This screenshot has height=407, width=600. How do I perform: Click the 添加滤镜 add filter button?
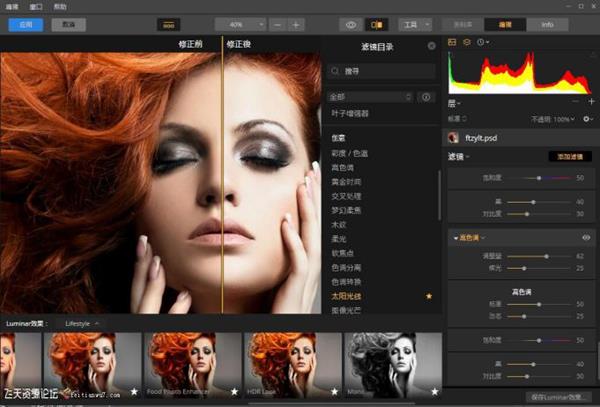pyautogui.click(x=568, y=157)
